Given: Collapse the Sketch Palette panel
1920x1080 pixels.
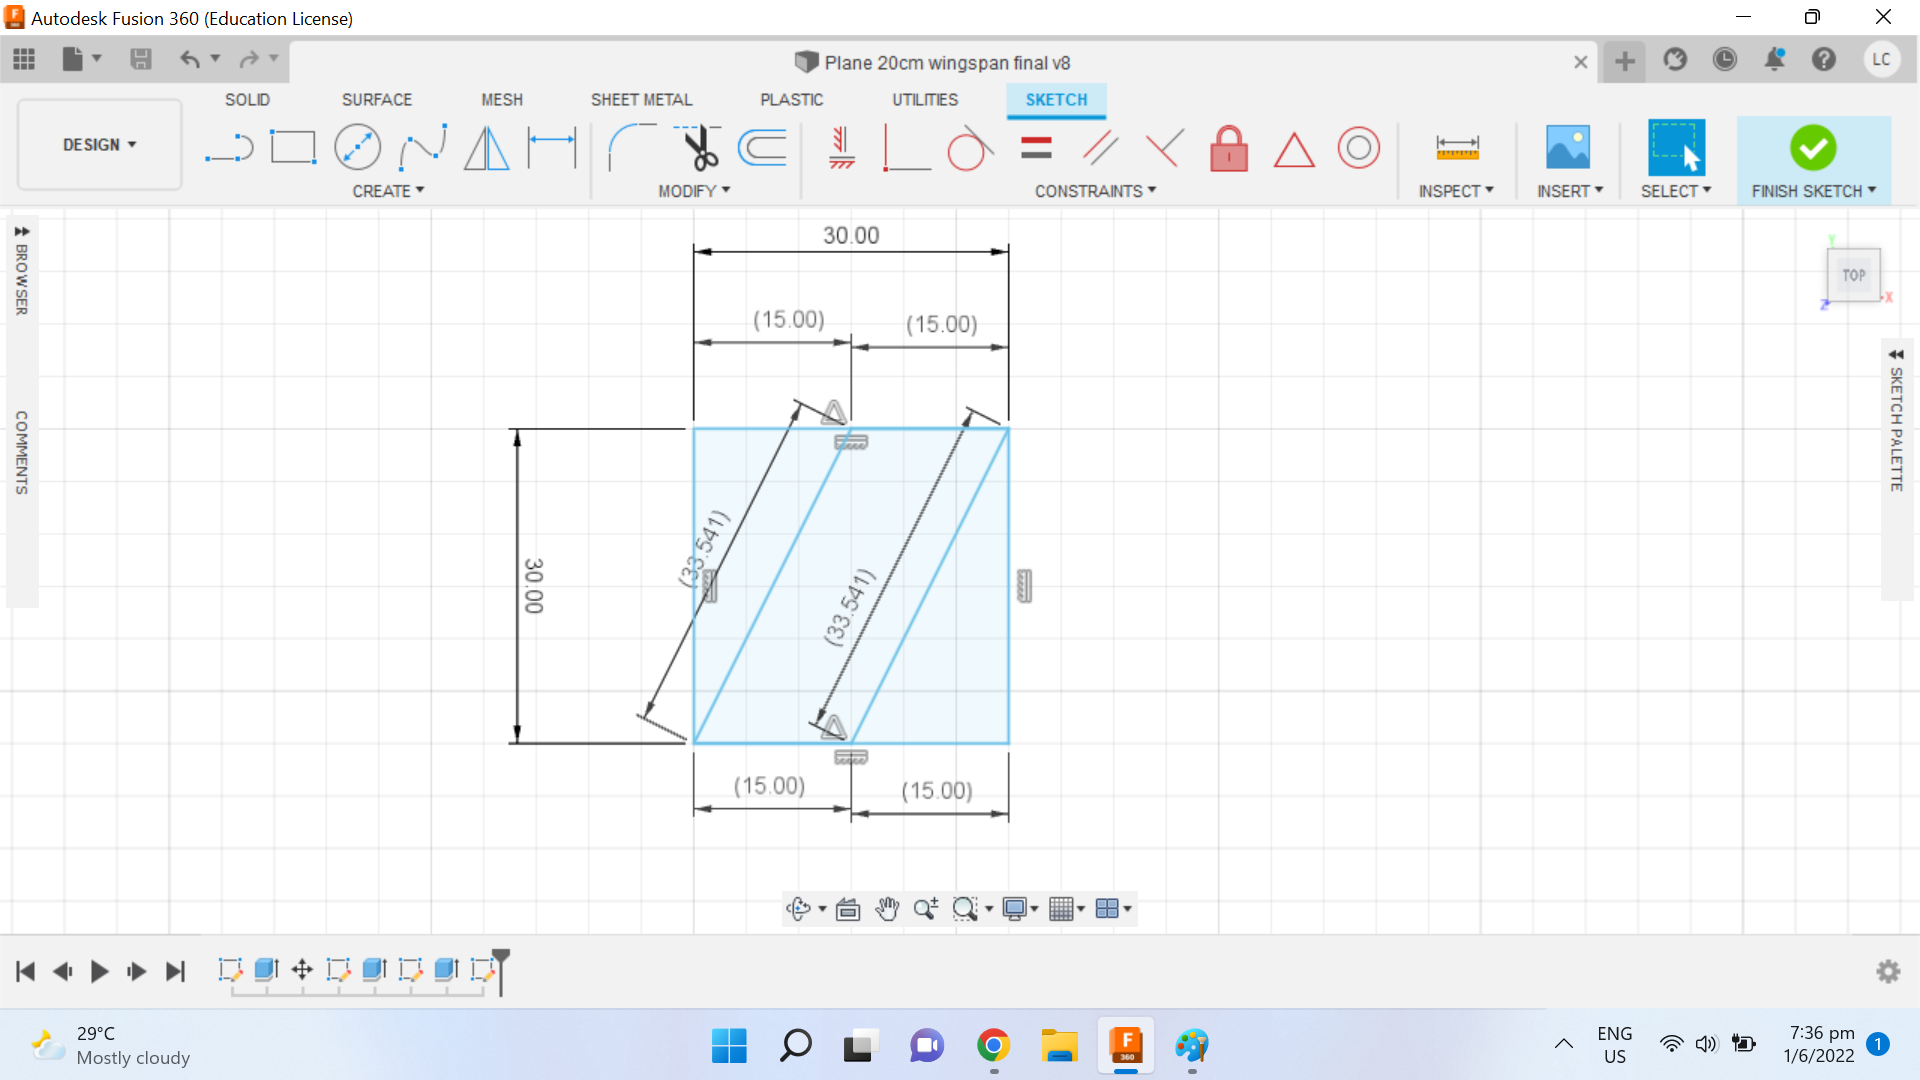Looking at the screenshot, I should pos(1897,355).
